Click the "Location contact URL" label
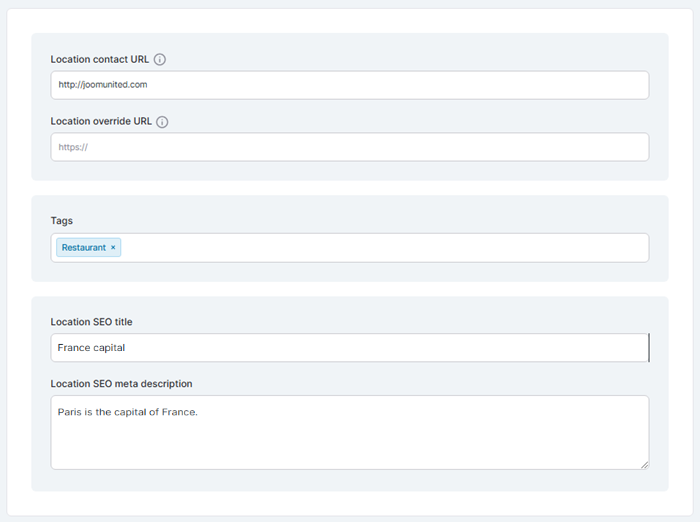 pos(99,60)
